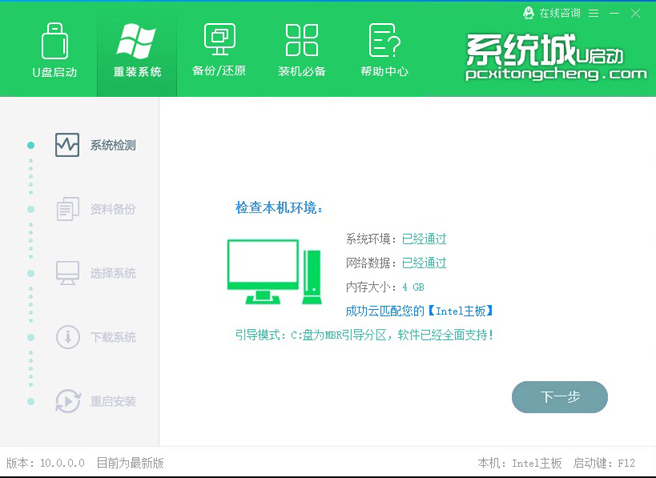Click the 资料备份 documents step icon
Image resolution: width=656 pixels, height=478 pixels.
(x=67, y=209)
